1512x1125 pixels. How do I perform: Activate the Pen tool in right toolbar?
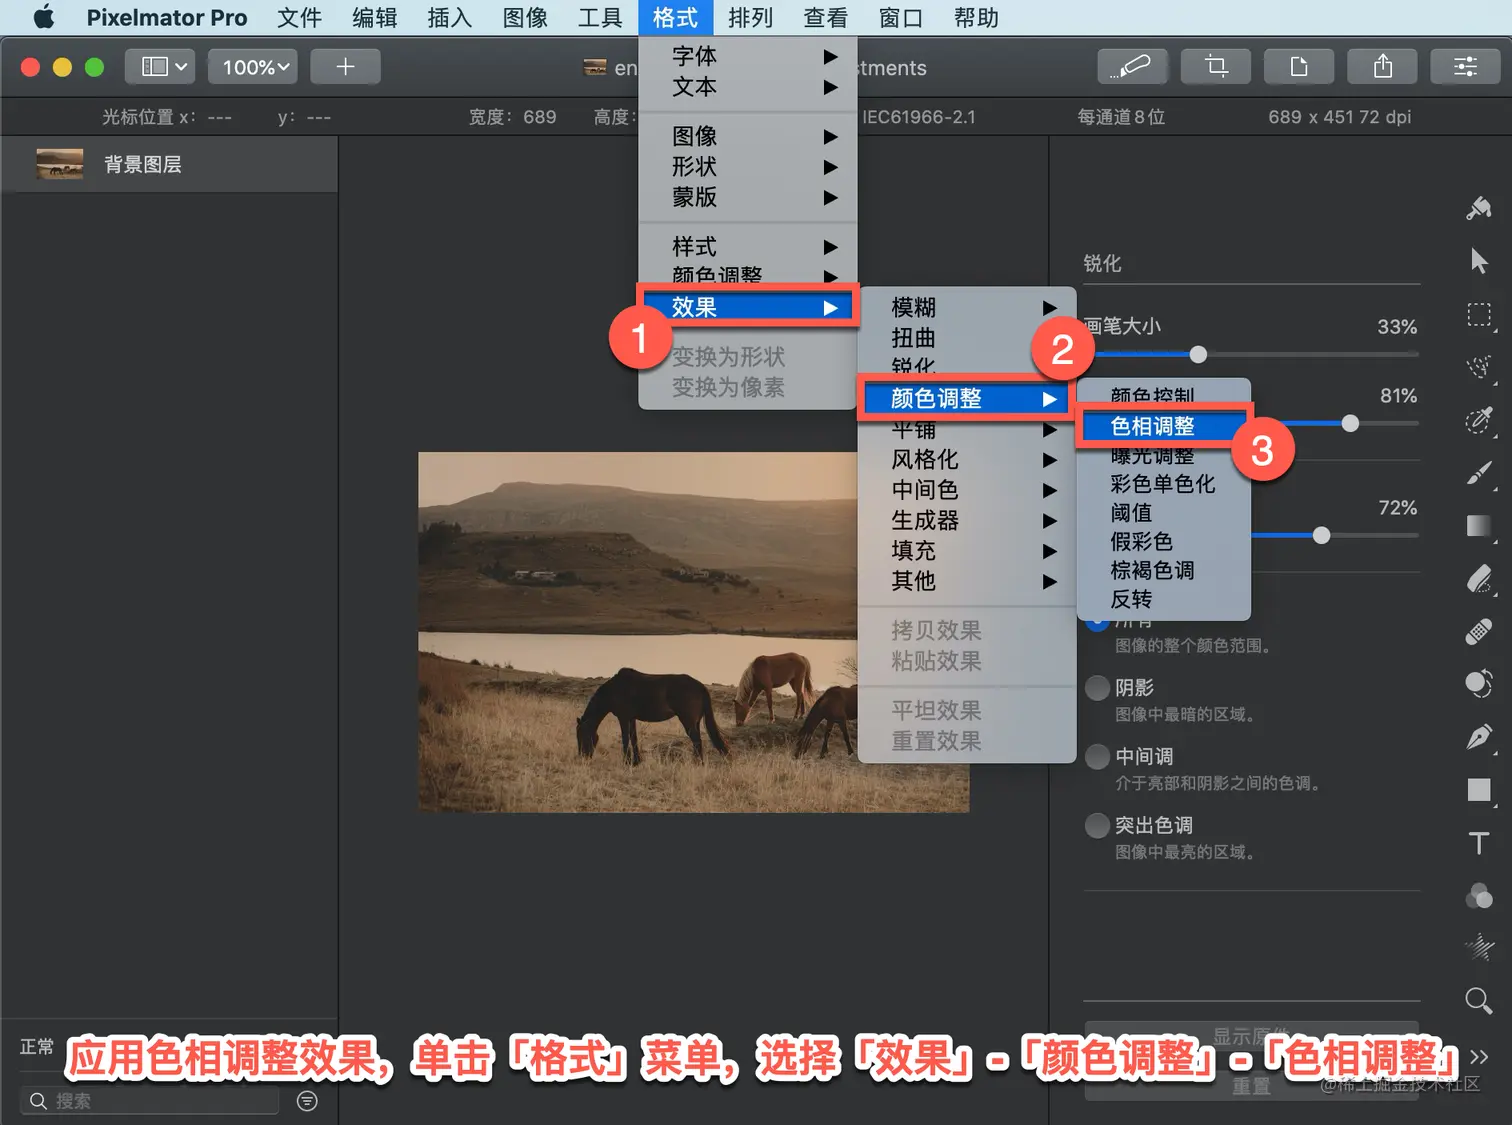pyautogui.click(x=1479, y=737)
